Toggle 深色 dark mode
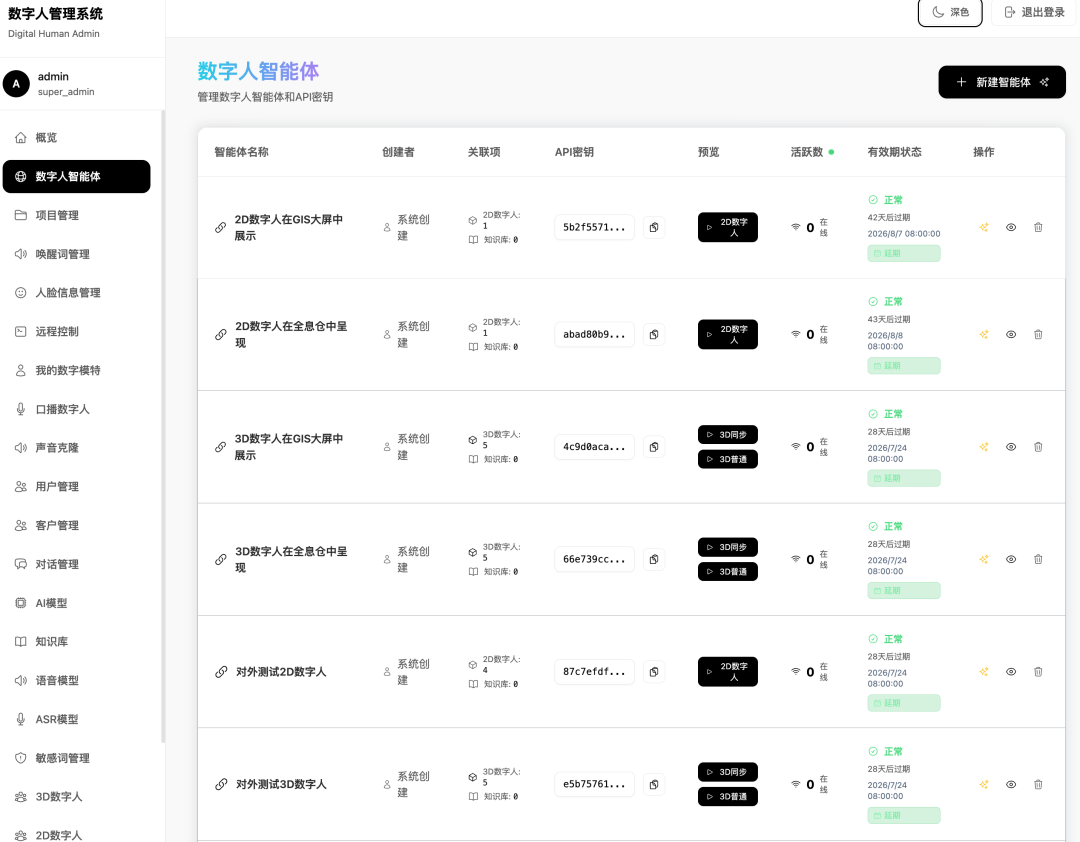This screenshot has height=842, width=1080. click(x=950, y=12)
